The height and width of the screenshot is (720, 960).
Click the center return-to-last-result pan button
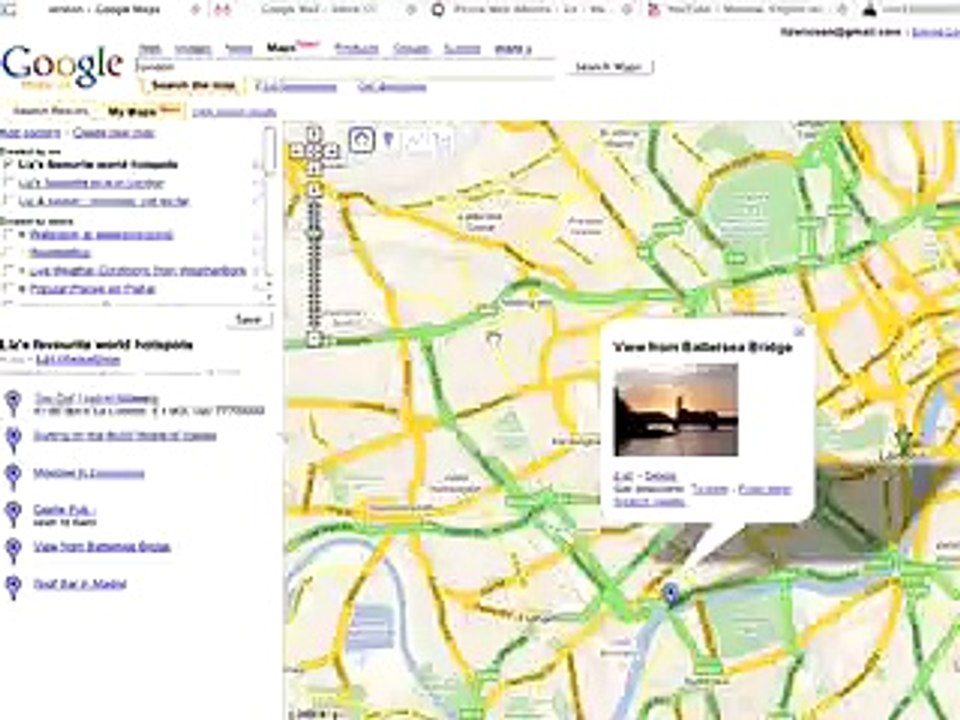point(313,150)
